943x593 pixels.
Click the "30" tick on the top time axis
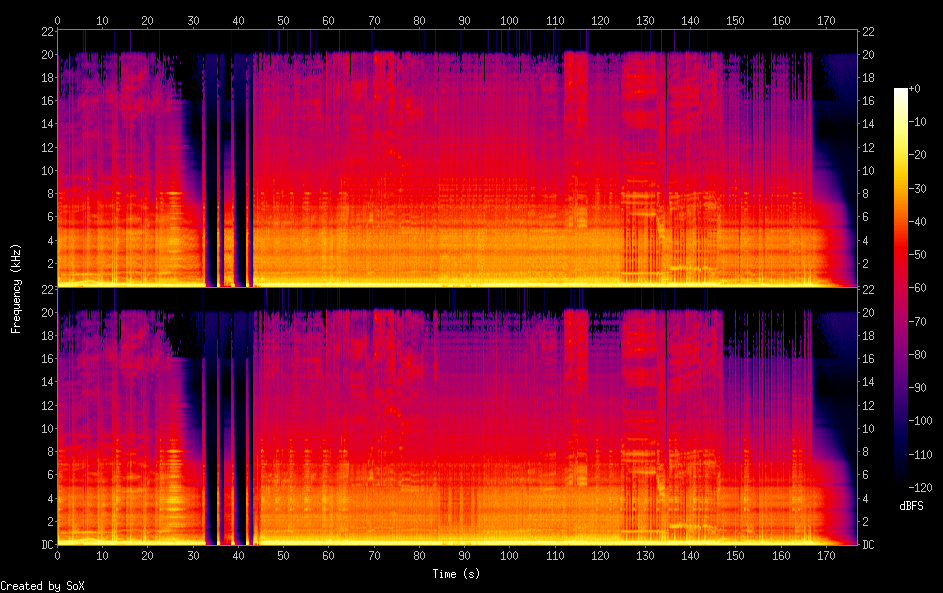(193, 20)
